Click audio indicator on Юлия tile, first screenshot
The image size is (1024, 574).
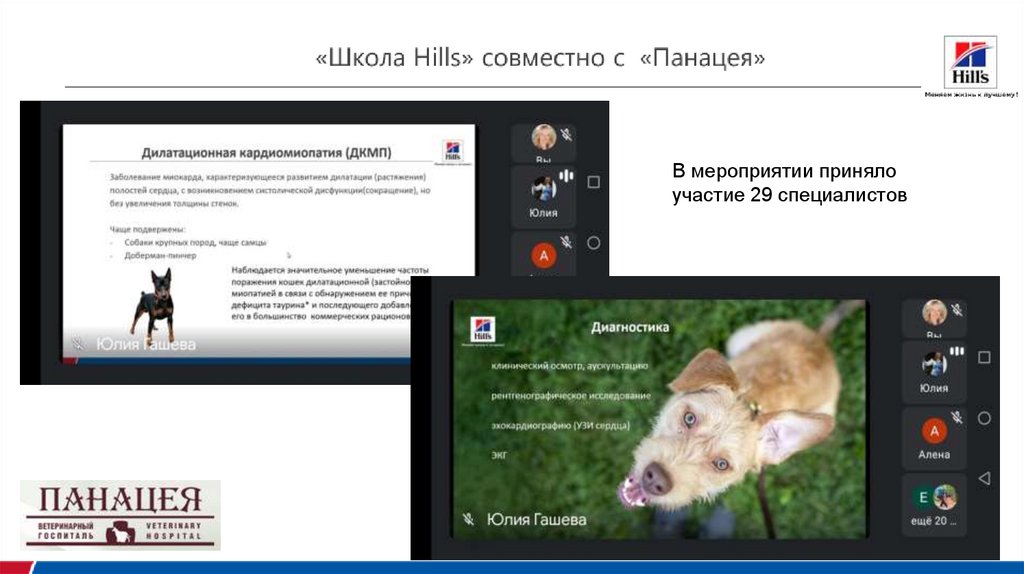coord(566,176)
